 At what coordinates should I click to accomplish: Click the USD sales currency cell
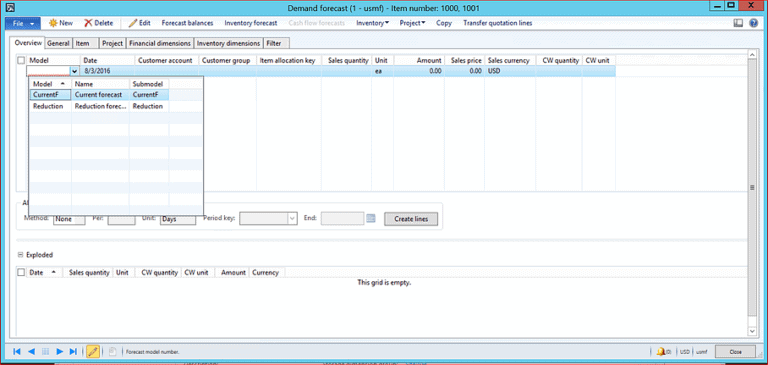tap(510, 71)
